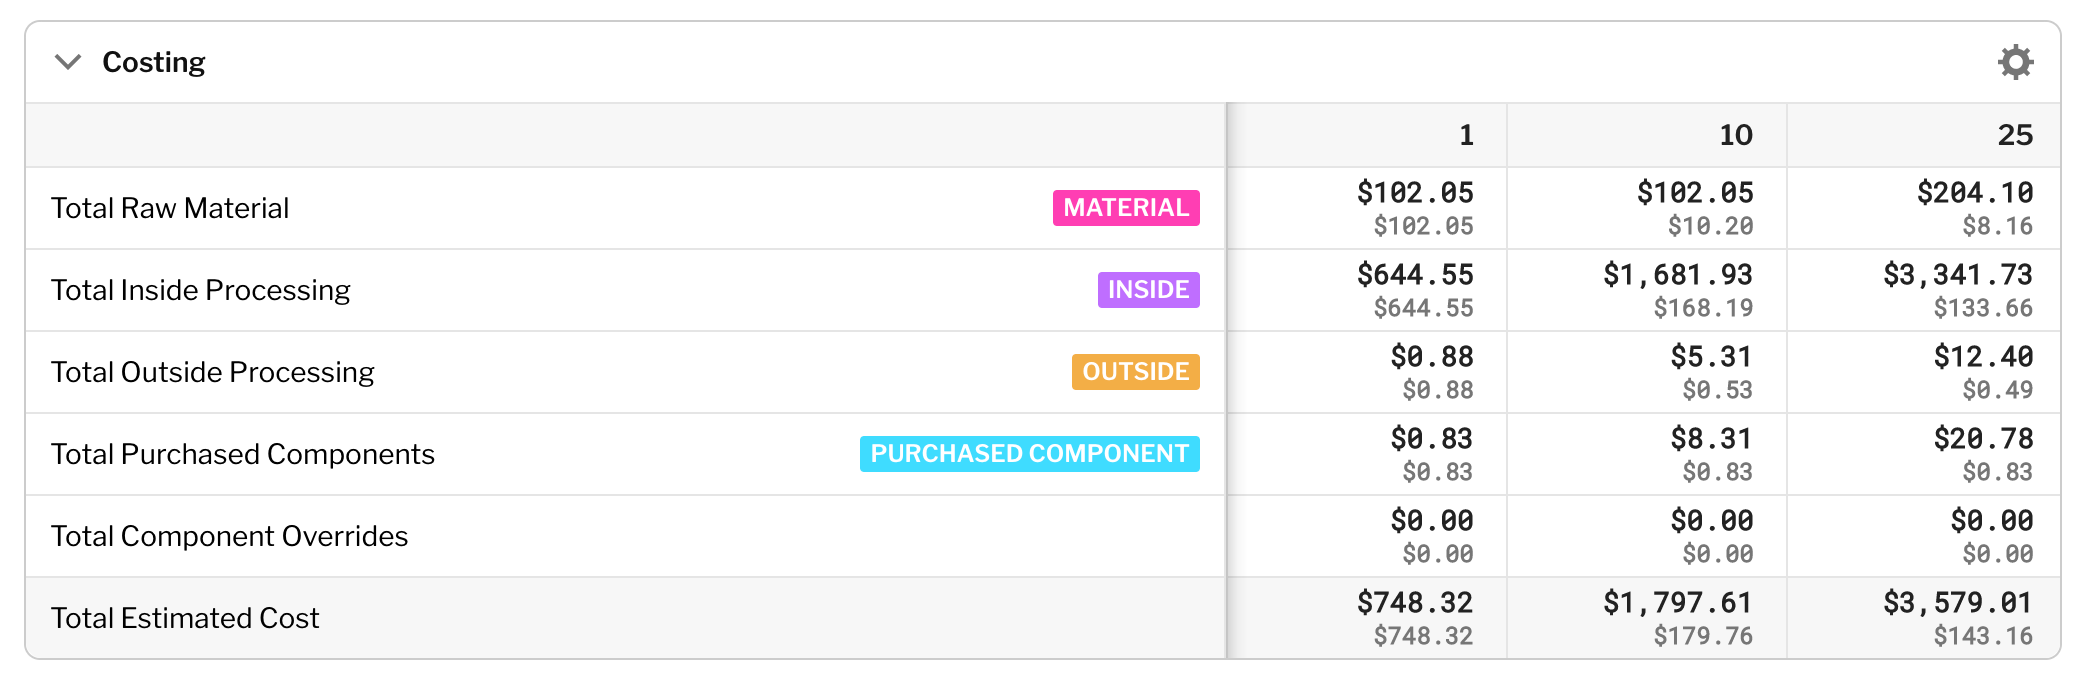Click the Costing section header title
The width and height of the screenshot is (2082, 678).
pos(152,61)
